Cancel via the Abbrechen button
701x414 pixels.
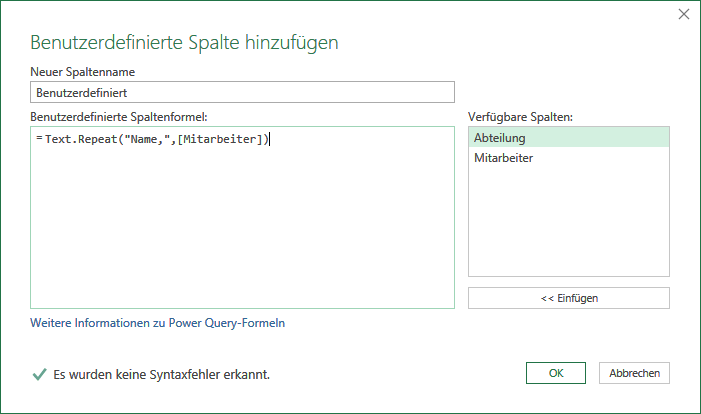(634, 373)
